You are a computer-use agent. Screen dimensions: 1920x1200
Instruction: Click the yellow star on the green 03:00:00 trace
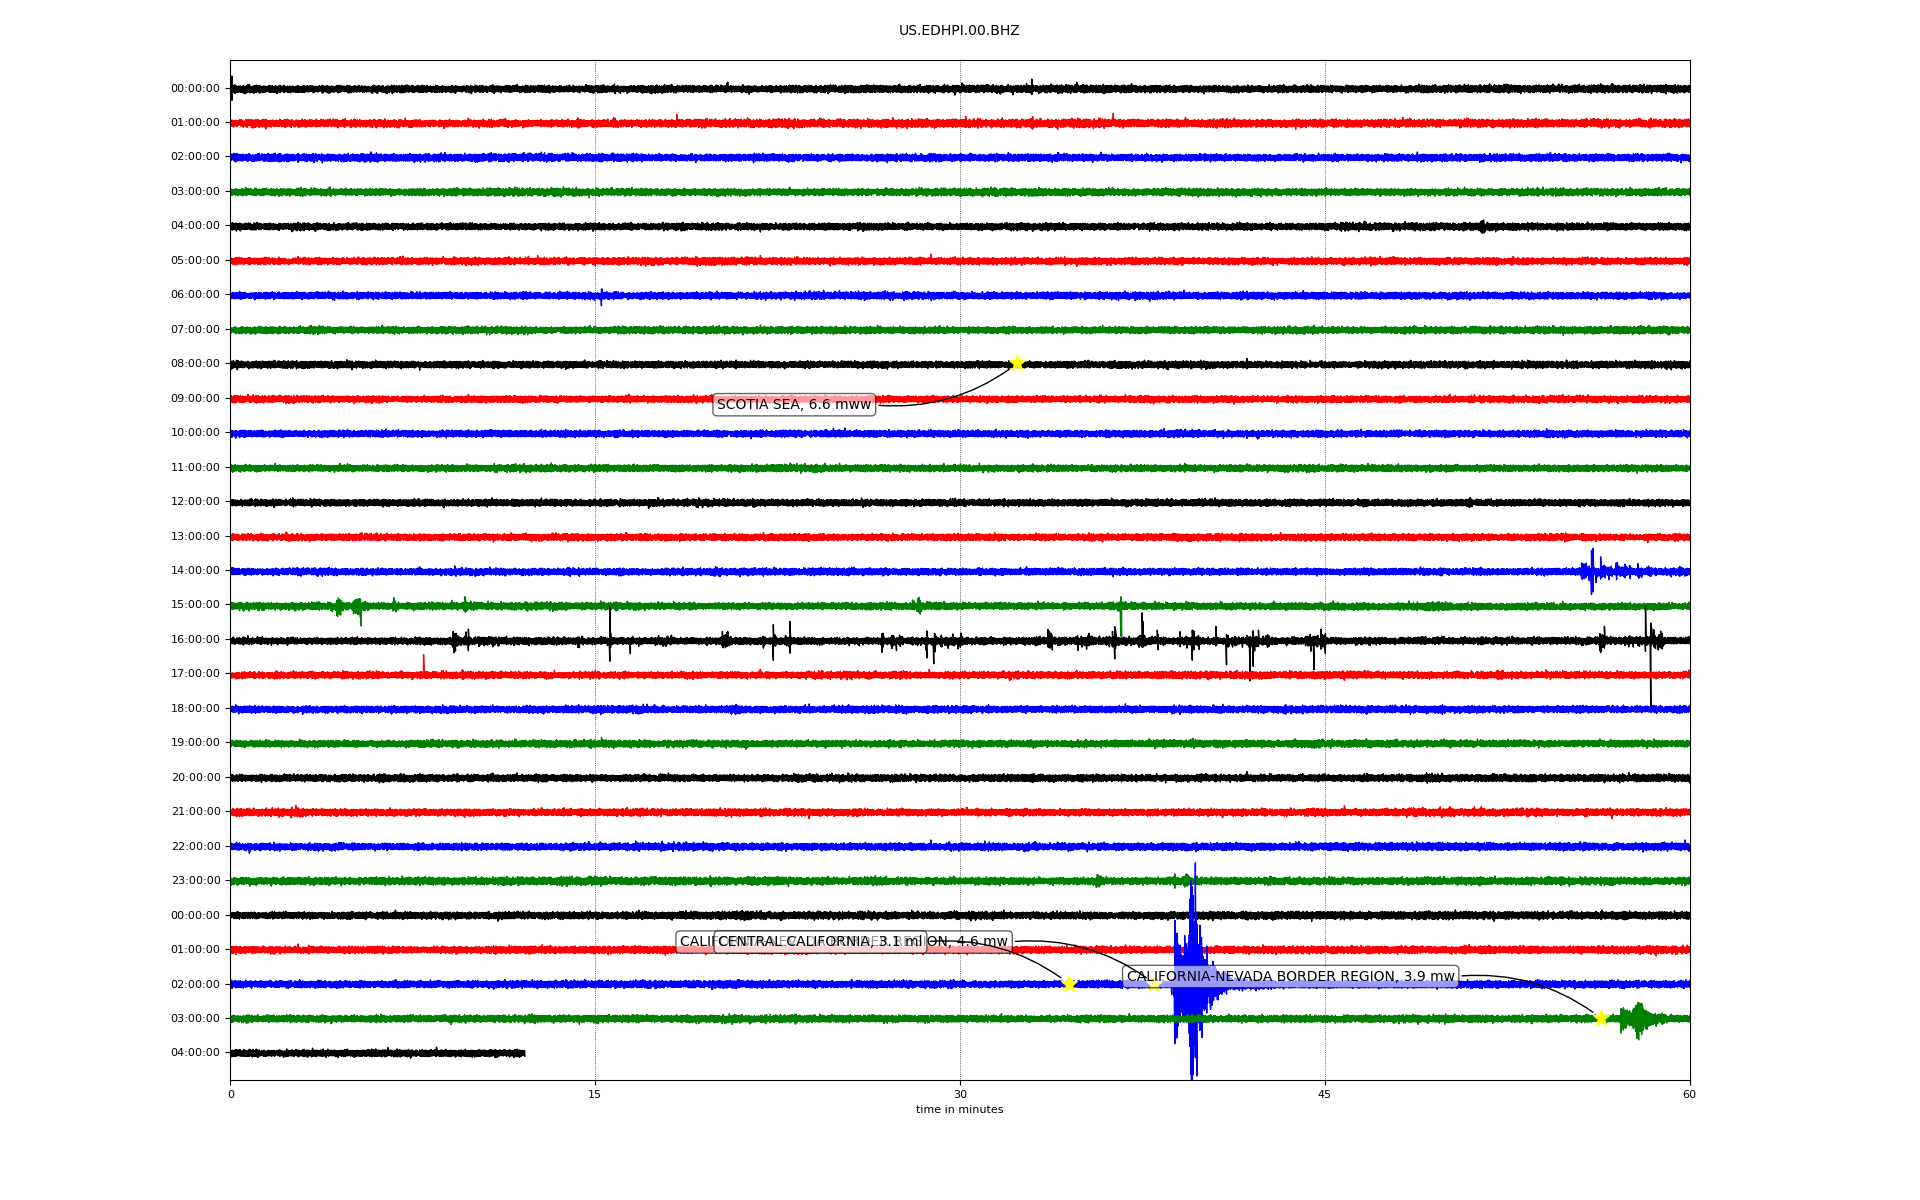coord(1601,1018)
